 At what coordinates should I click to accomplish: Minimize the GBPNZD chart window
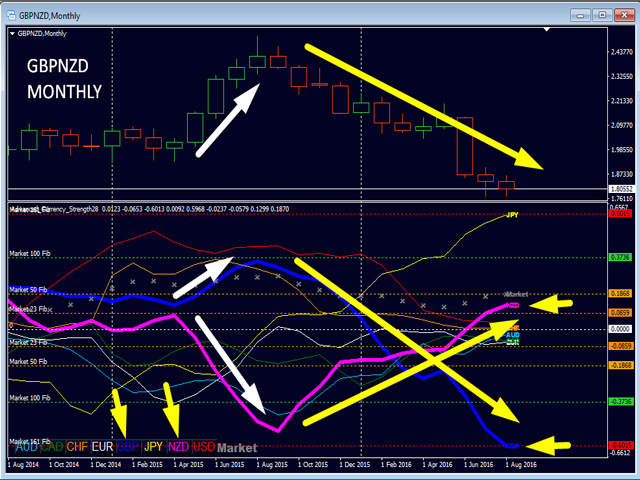580,16
